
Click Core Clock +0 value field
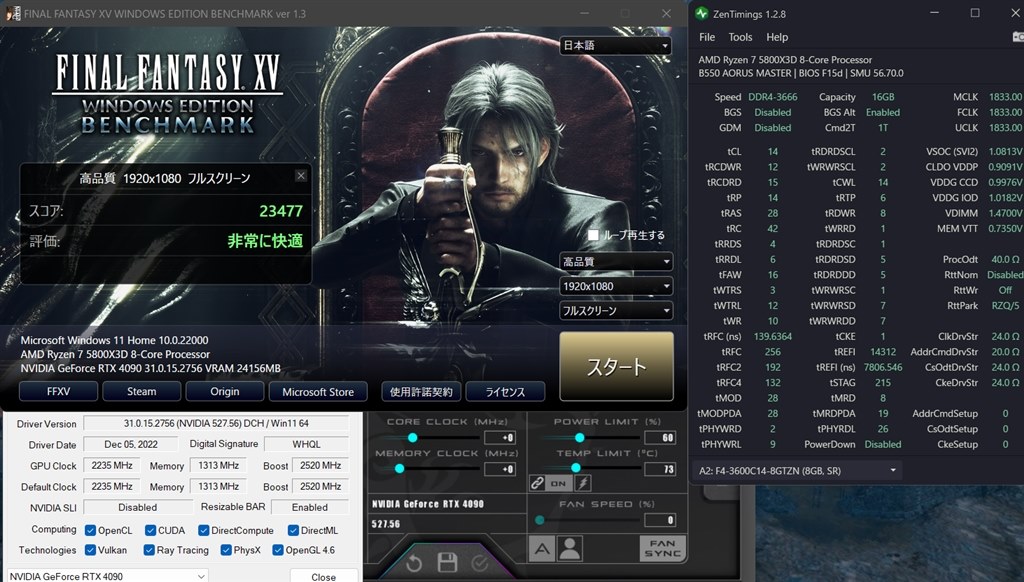click(500, 438)
